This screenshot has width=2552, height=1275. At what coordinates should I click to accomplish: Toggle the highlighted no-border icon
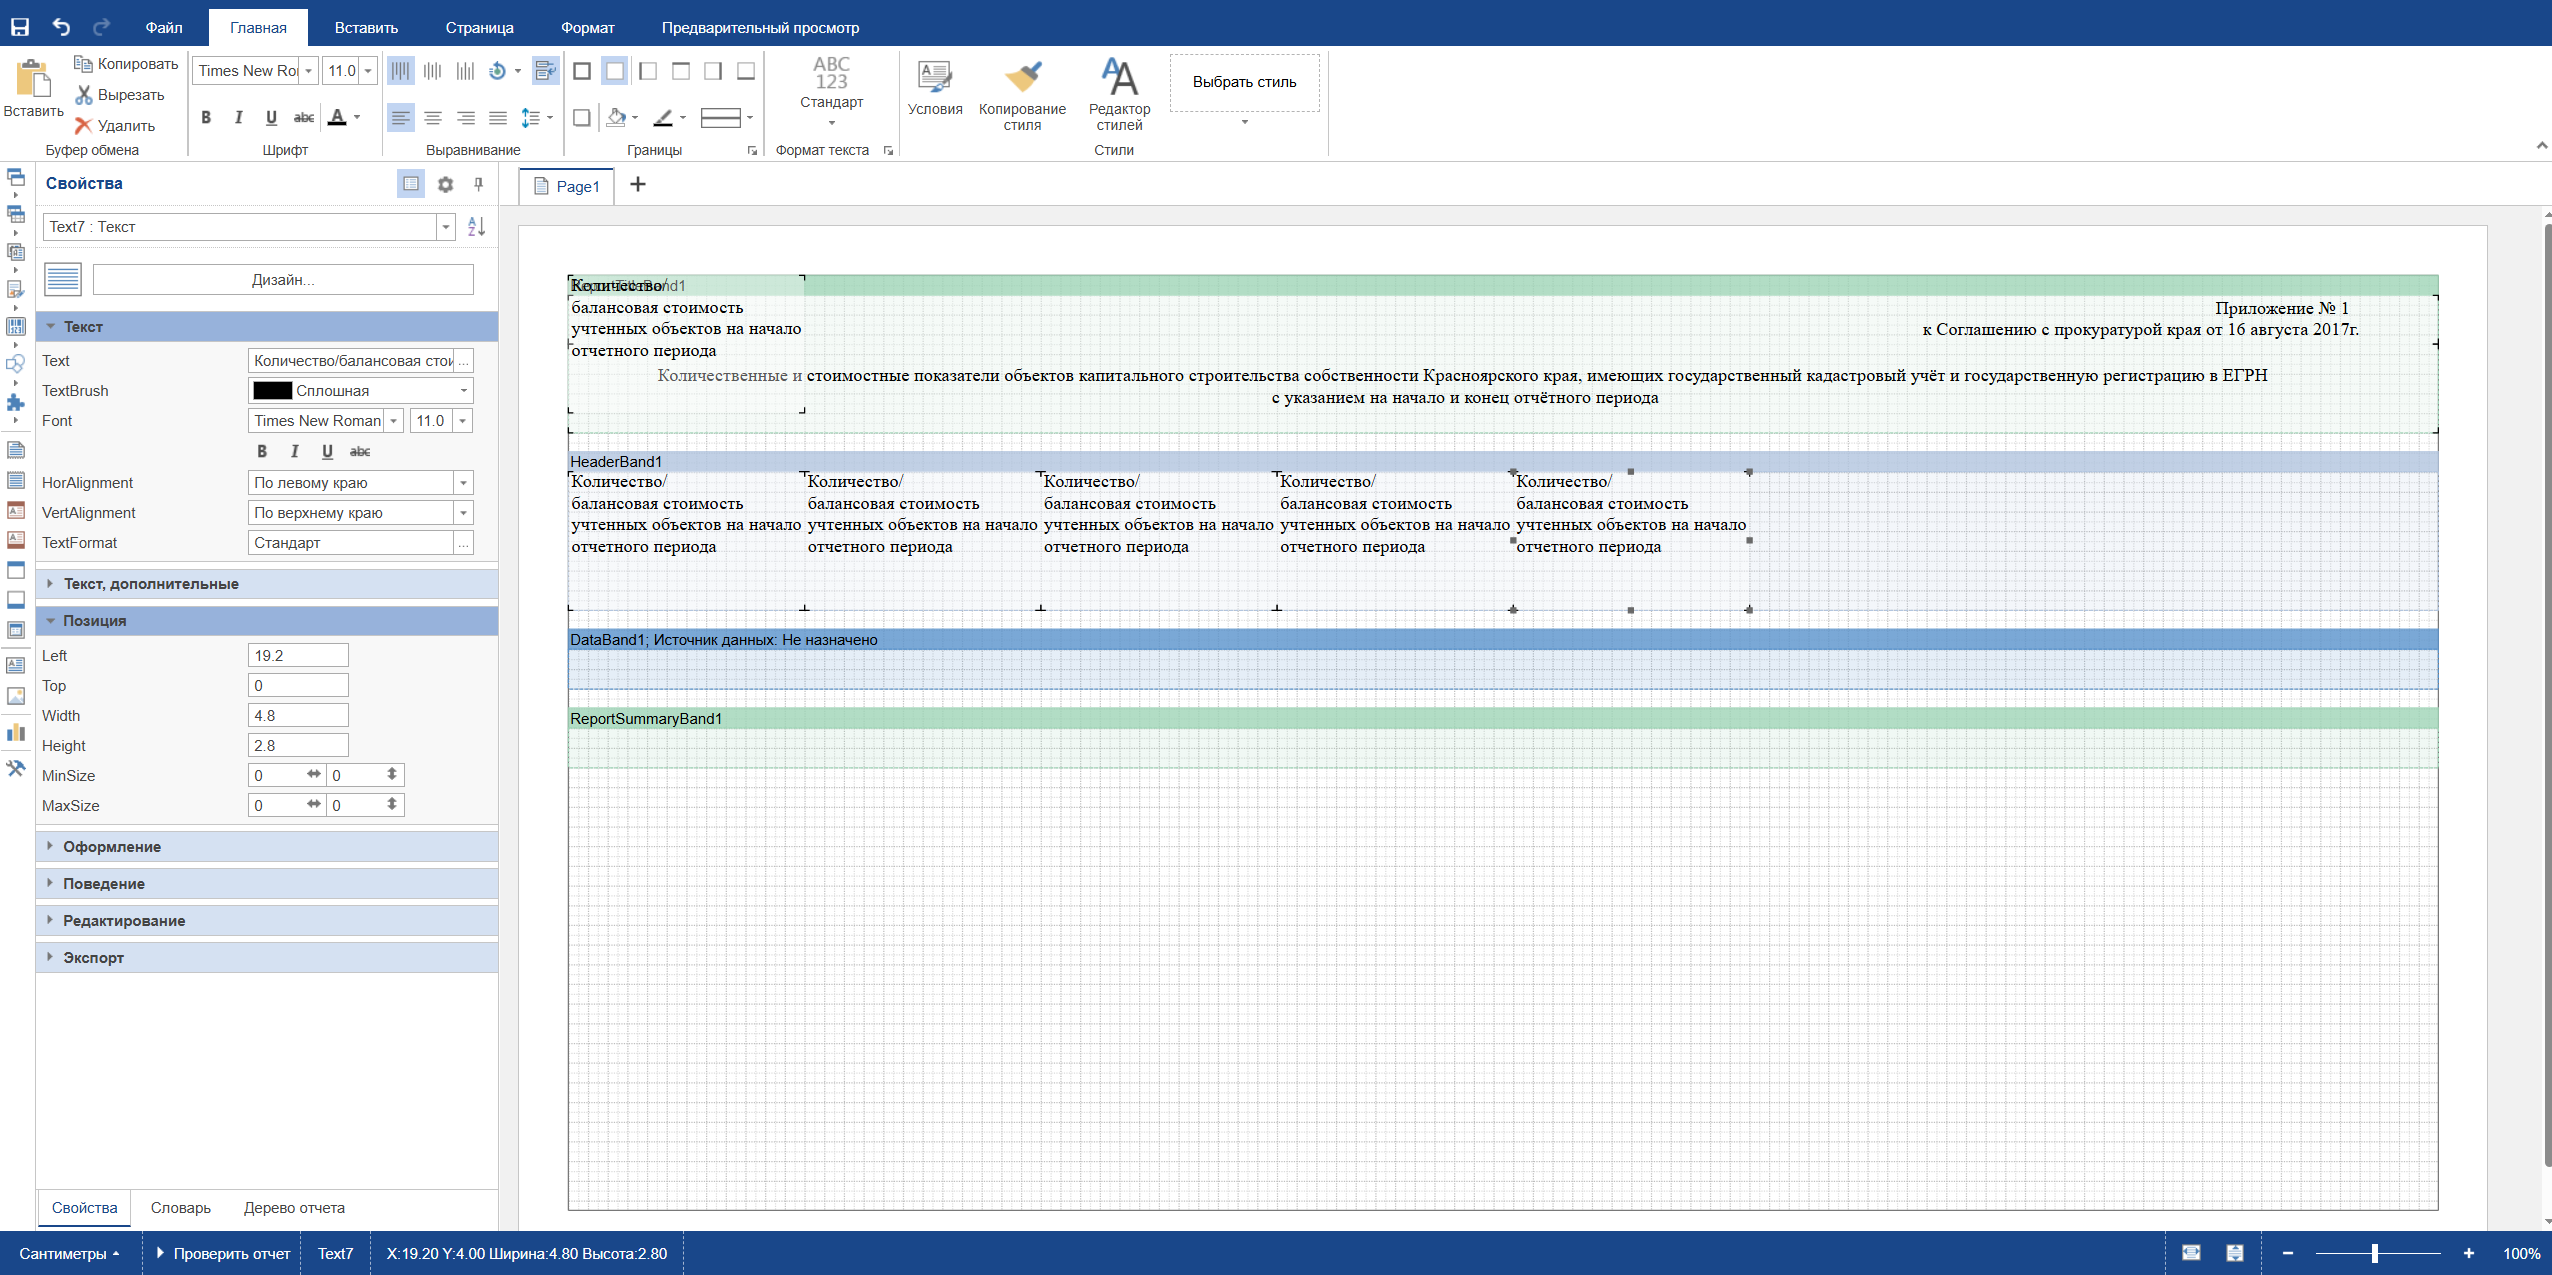point(615,71)
